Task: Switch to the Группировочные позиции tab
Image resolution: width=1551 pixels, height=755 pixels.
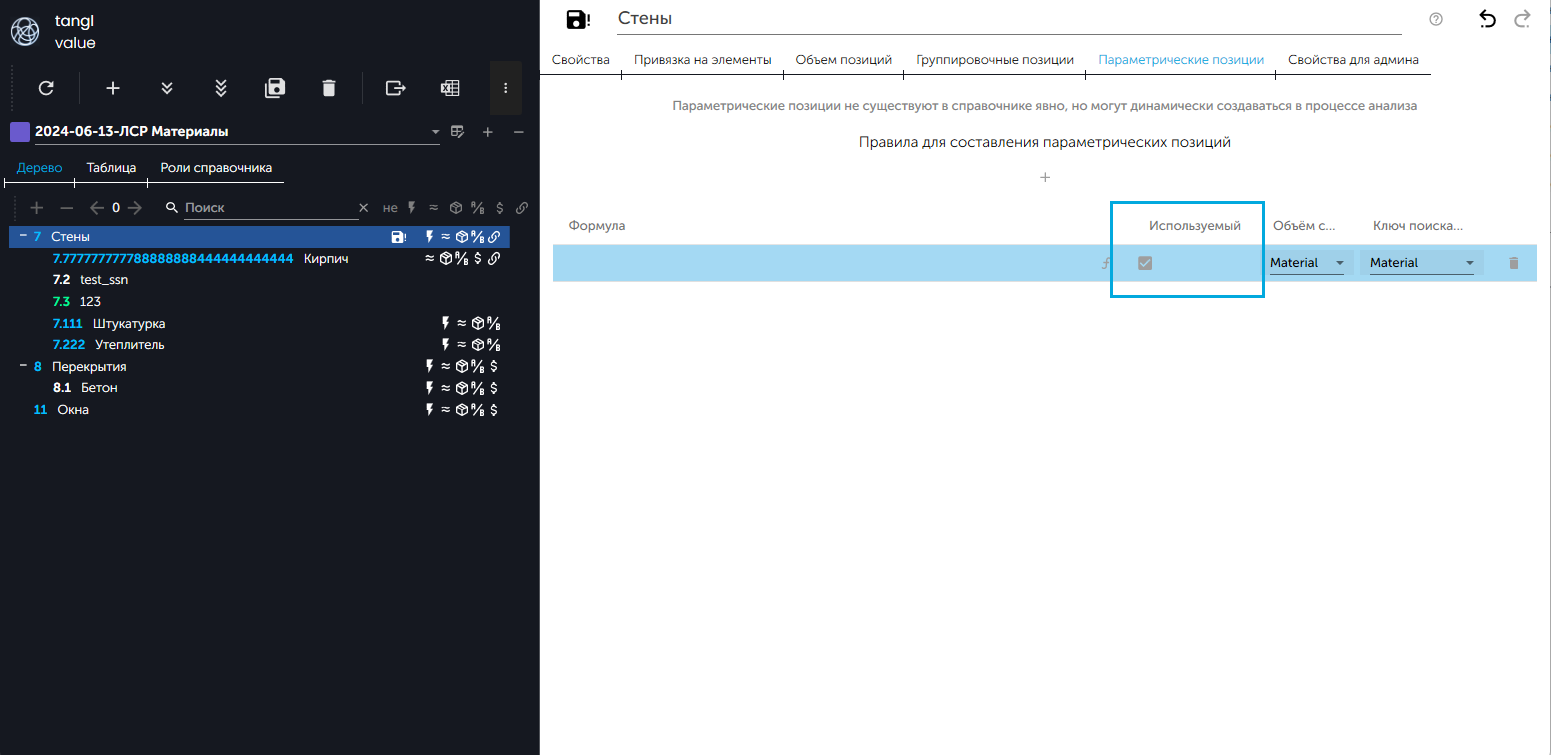Action: [994, 60]
